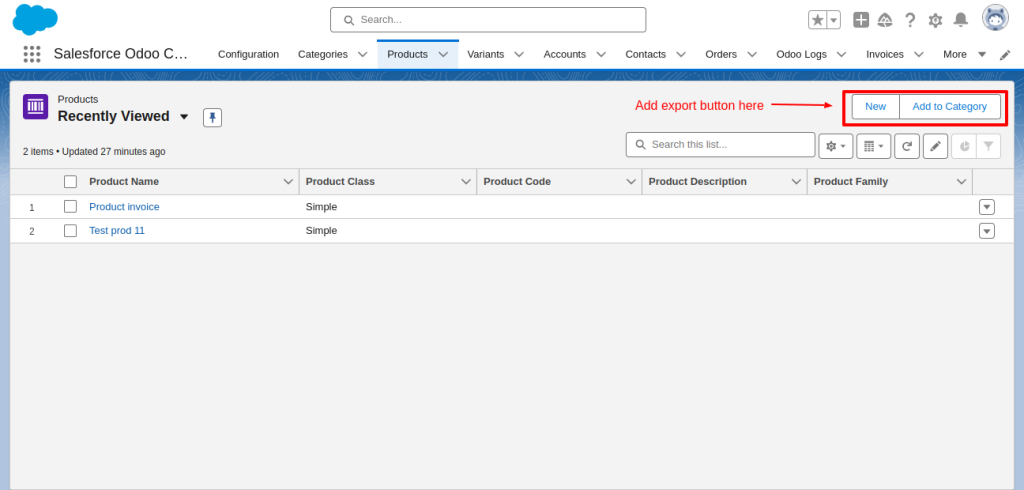Open row actions for Test prod 11
Image resolution: width=1024 pixels, height=490 pixels.
[x=987, y=231]
